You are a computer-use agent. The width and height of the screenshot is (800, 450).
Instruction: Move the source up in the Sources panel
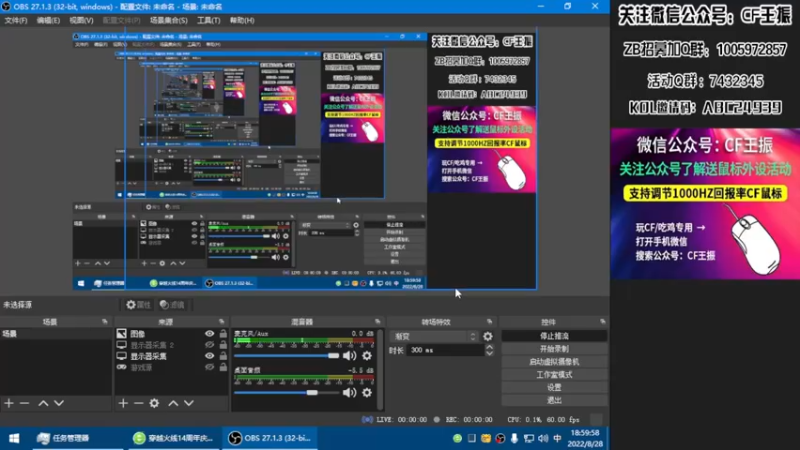[x=173, y=403]
